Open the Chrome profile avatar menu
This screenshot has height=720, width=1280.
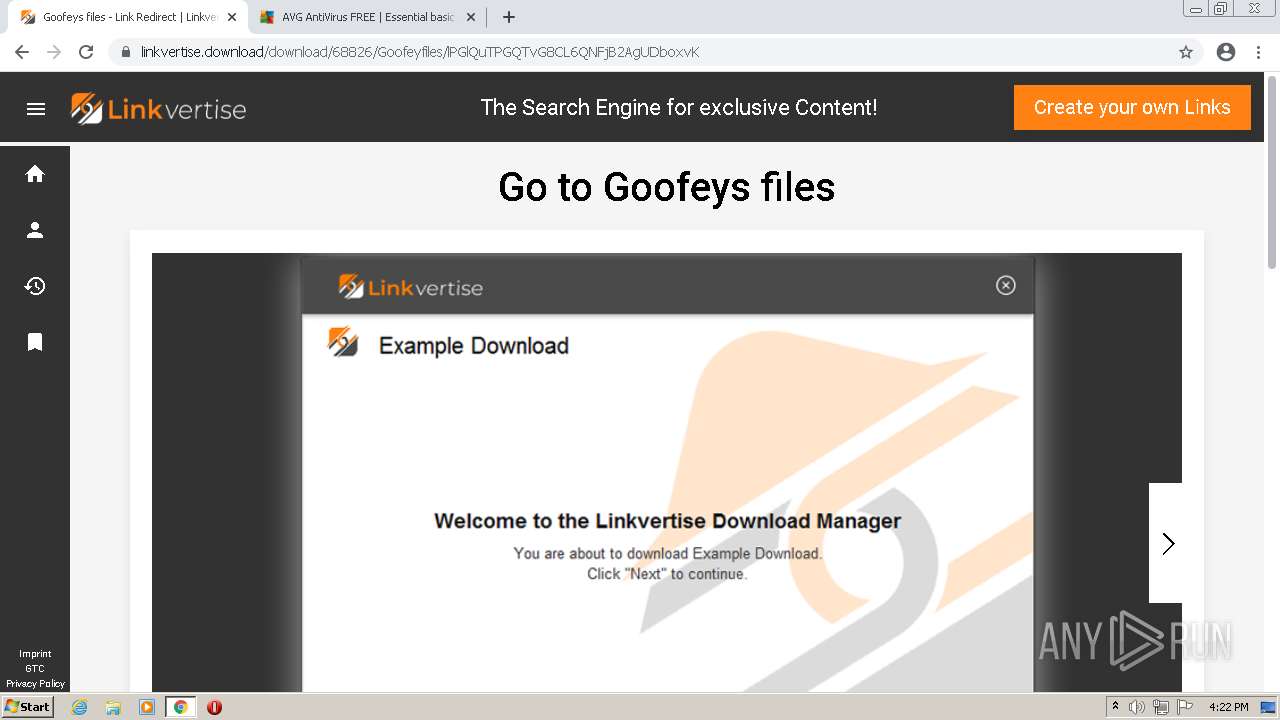click(1226, 52)
